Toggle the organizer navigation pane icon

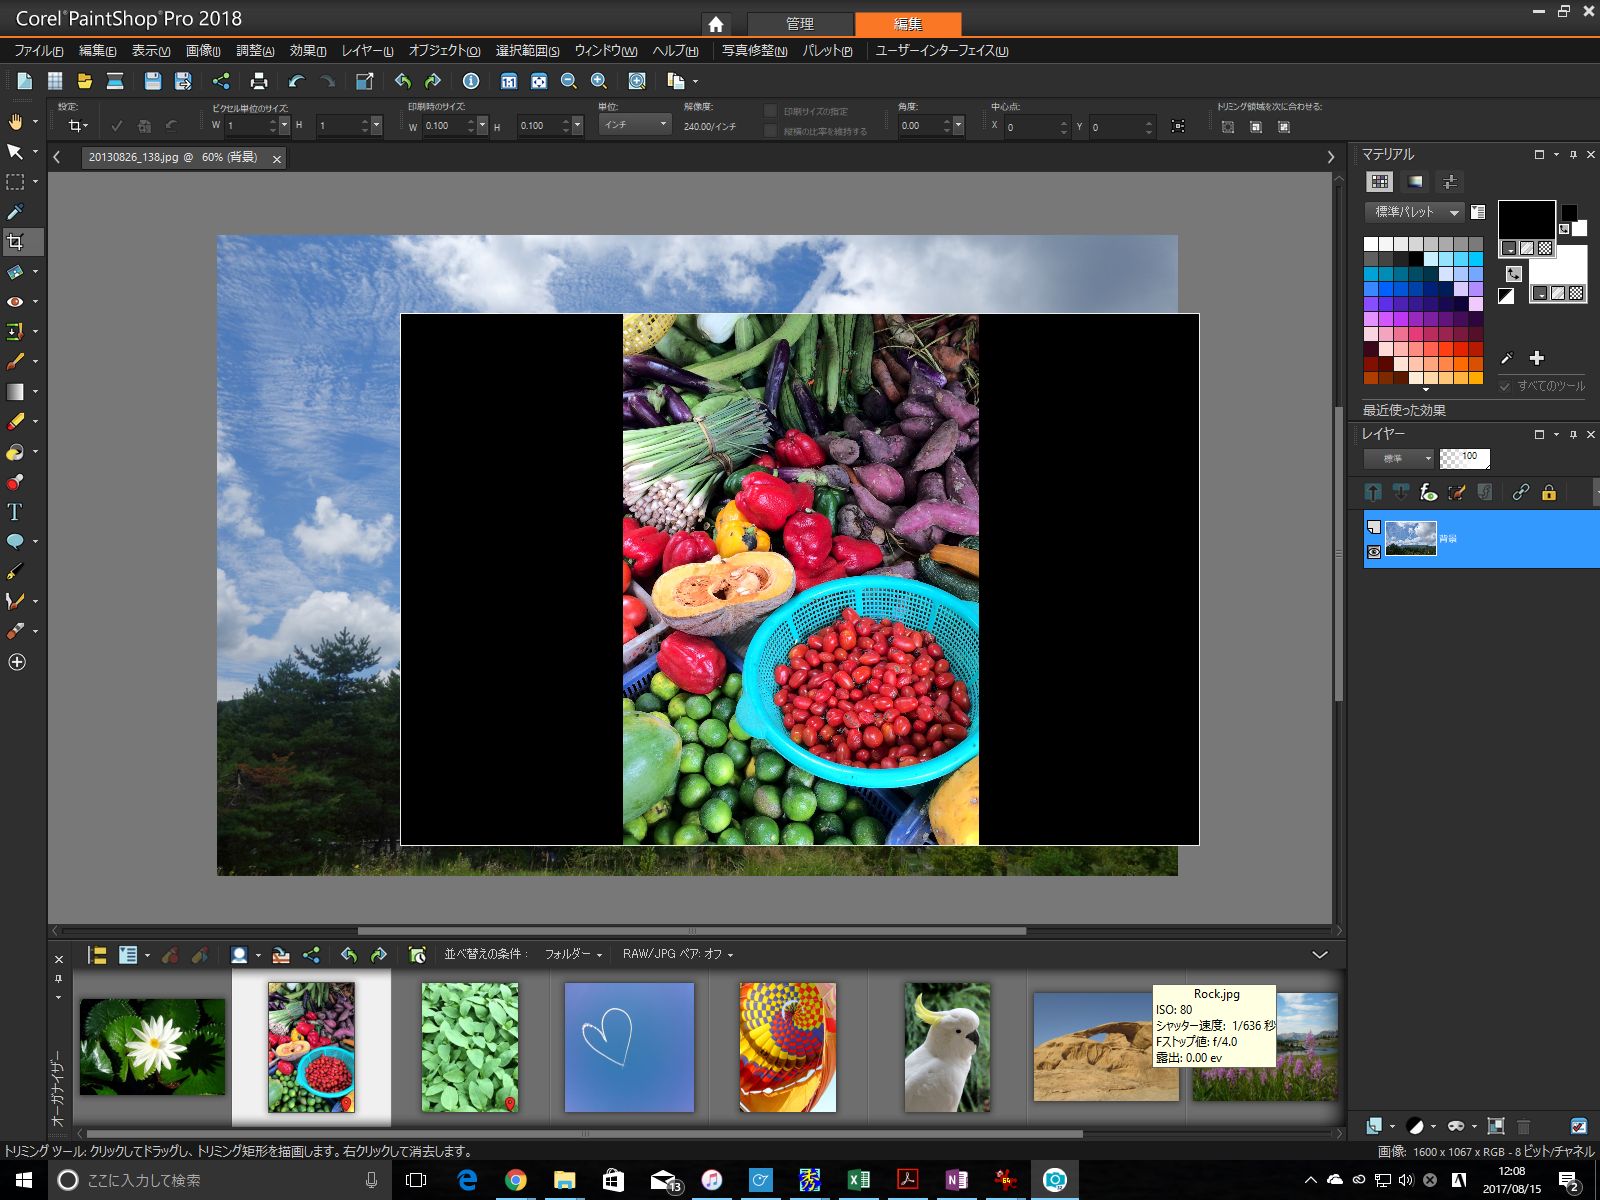(x=97, y=955)
